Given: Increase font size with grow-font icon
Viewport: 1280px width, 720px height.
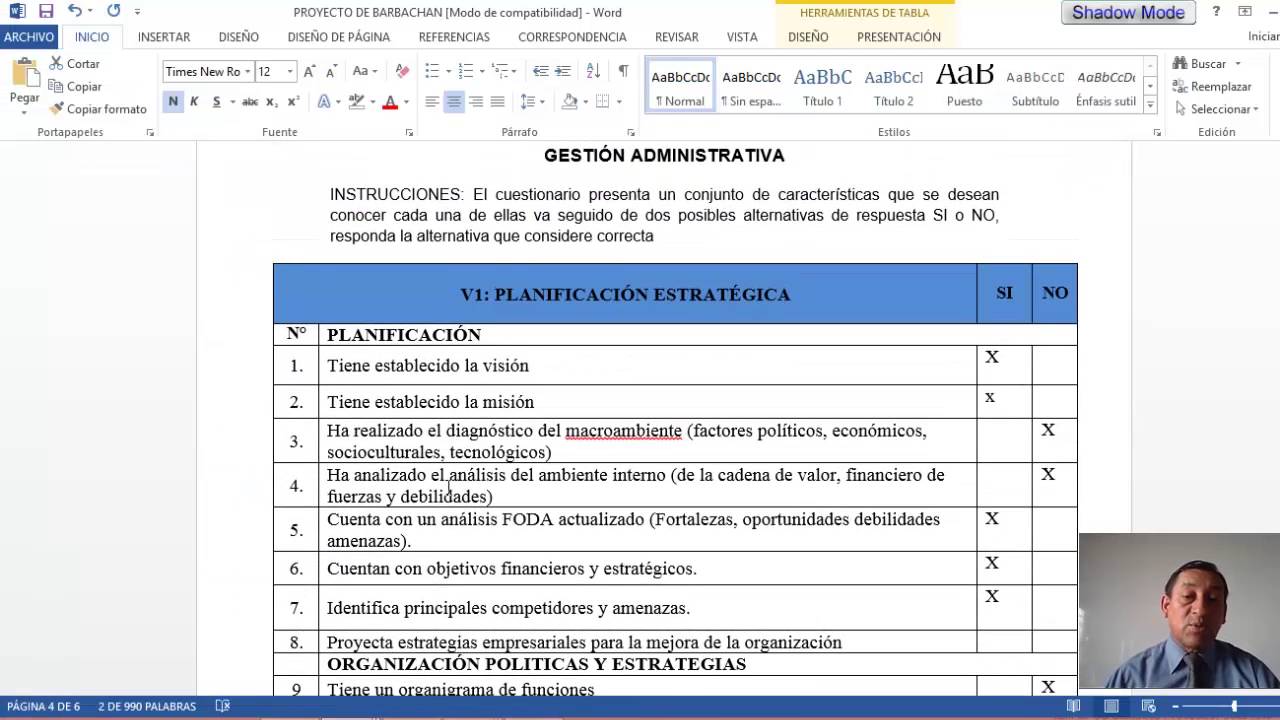Looking at the screenshot, I should 310,71.
